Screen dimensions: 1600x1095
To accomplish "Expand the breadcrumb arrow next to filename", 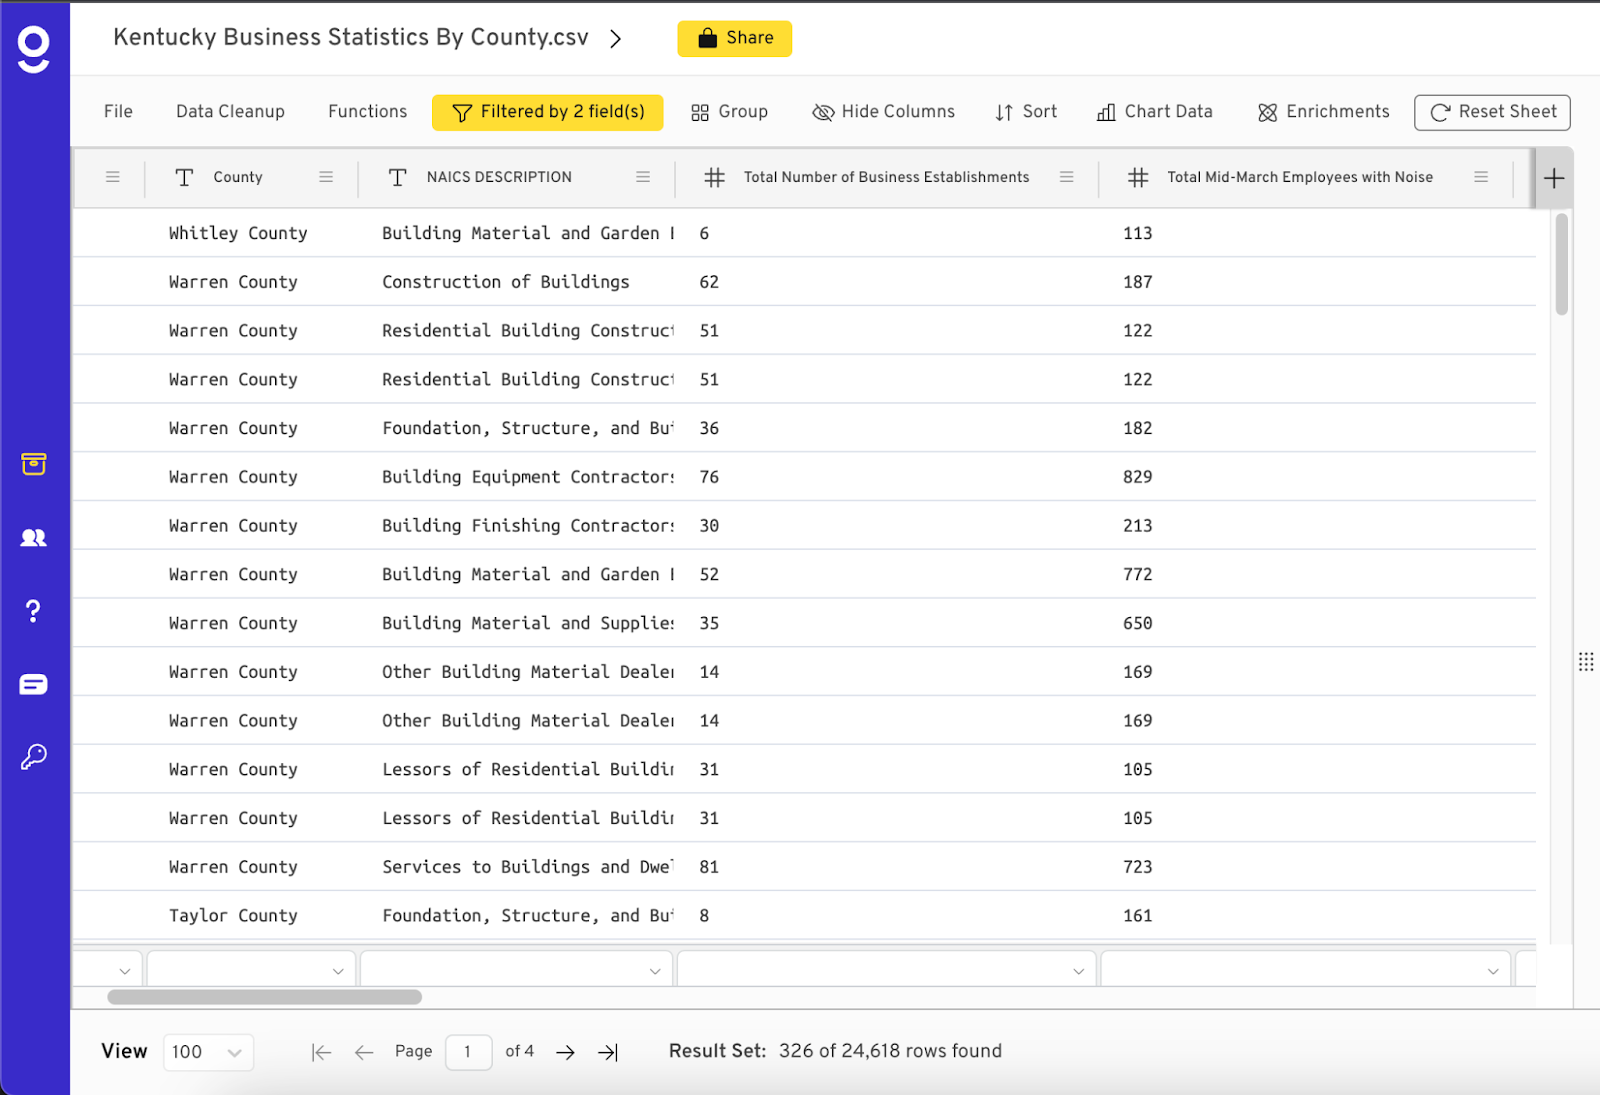I will point(617,38).
